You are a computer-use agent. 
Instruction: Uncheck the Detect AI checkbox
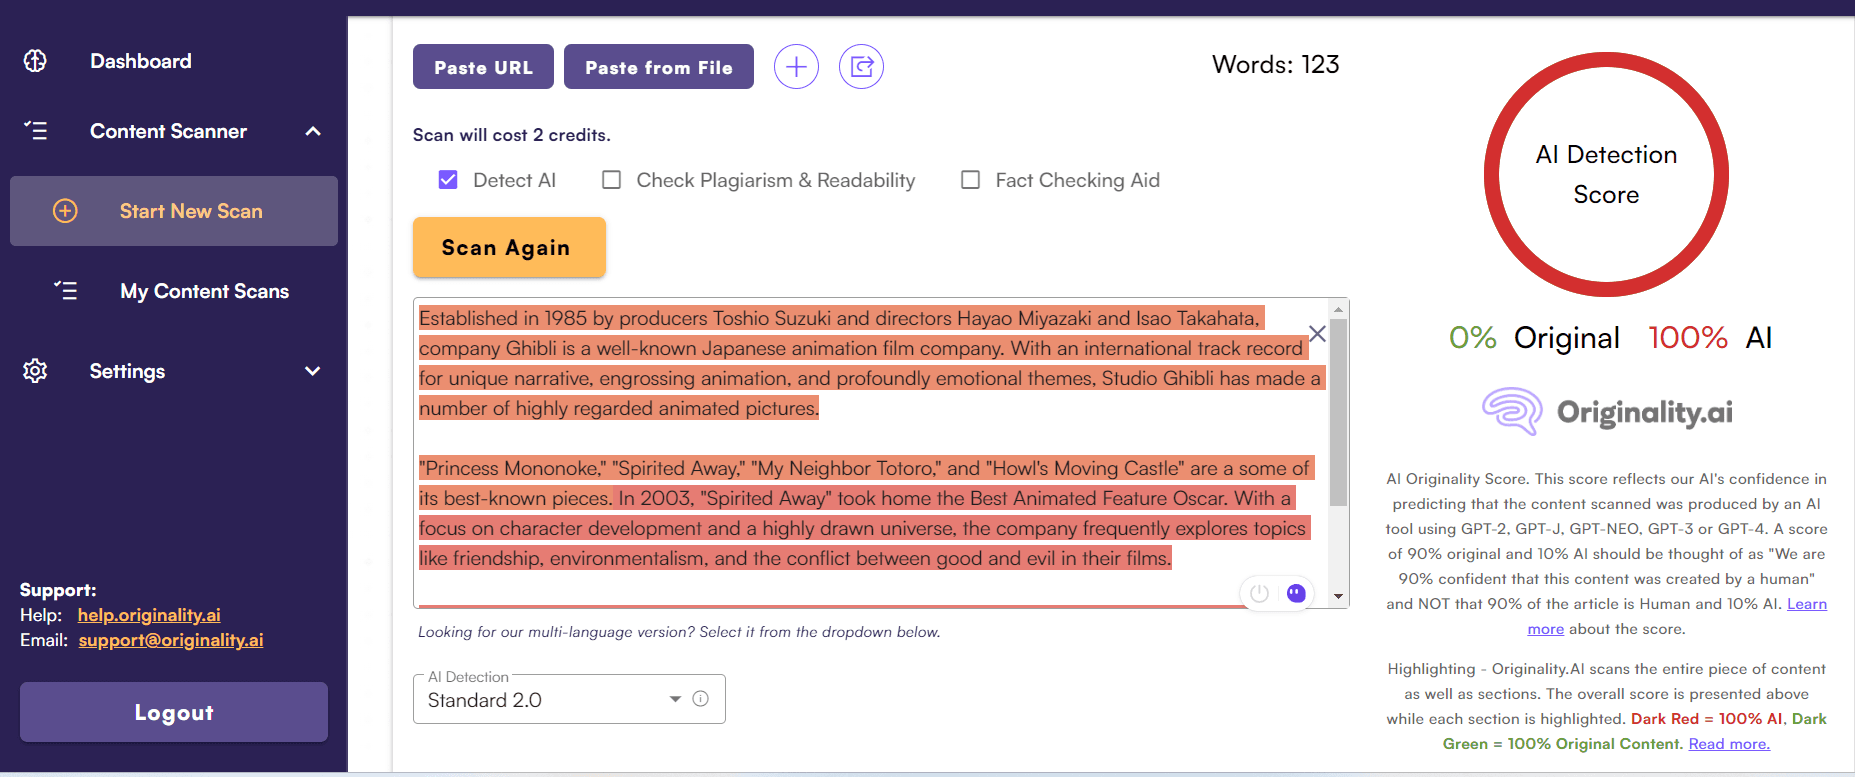click(448, 180)
